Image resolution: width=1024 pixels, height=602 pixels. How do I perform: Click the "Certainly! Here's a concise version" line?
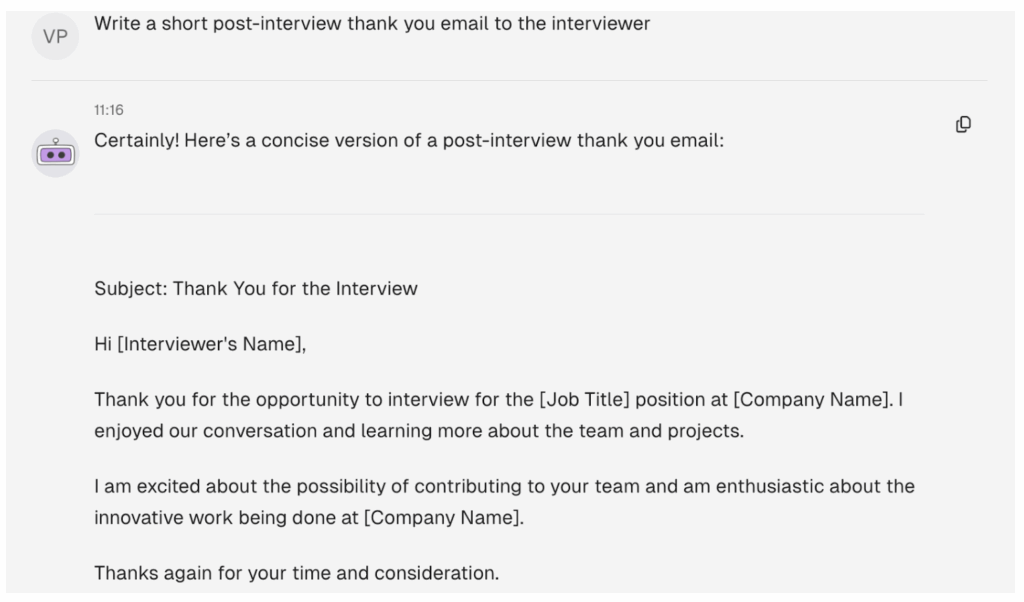click(409, 140)
